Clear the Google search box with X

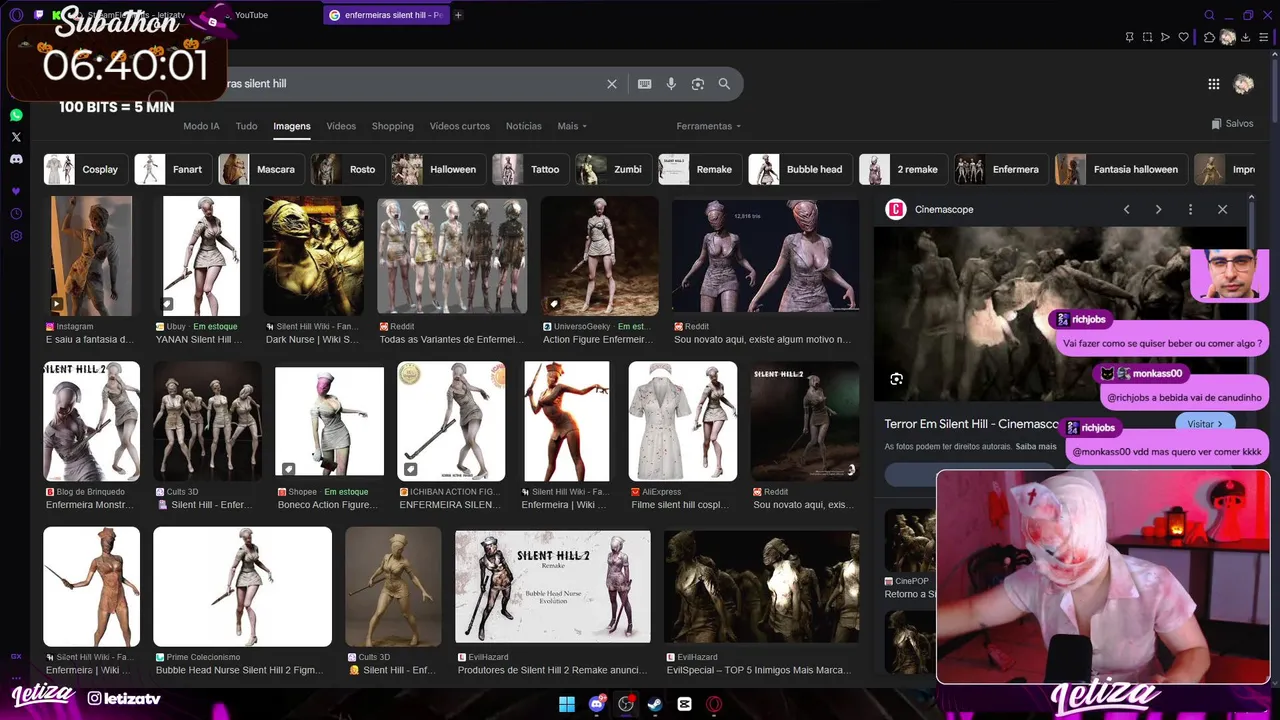coord(612,84)
